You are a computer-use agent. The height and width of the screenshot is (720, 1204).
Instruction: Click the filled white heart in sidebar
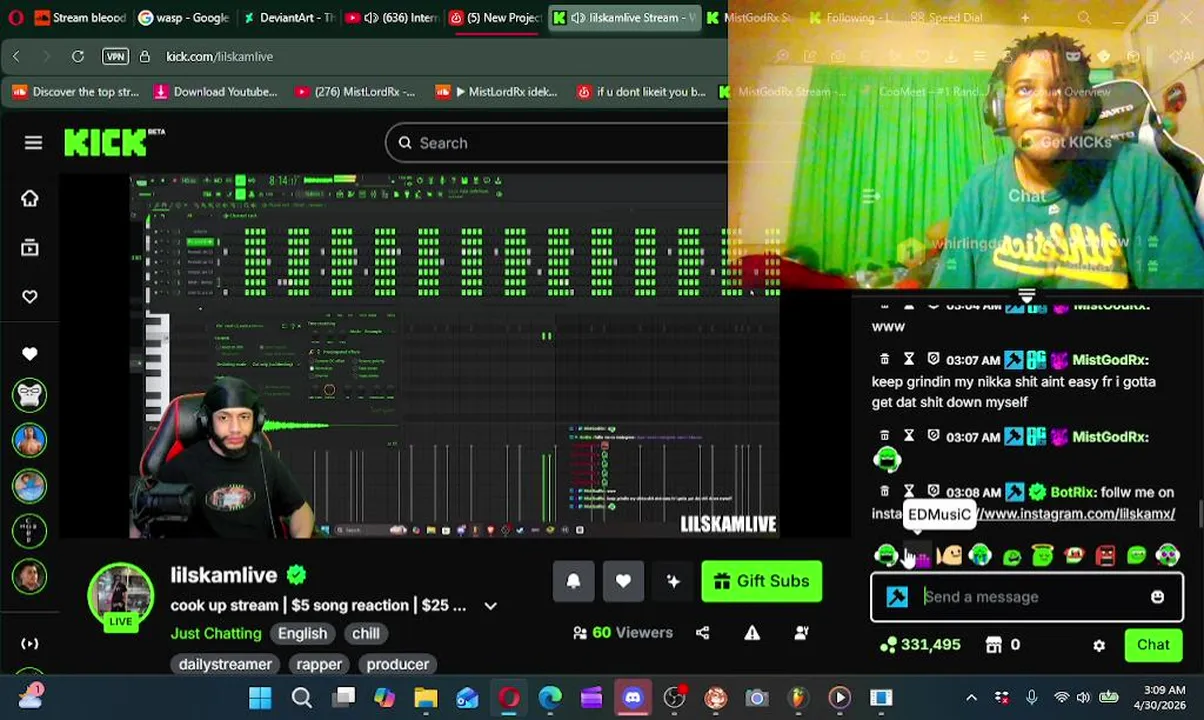pyautogui.click(x=30, y=353)
